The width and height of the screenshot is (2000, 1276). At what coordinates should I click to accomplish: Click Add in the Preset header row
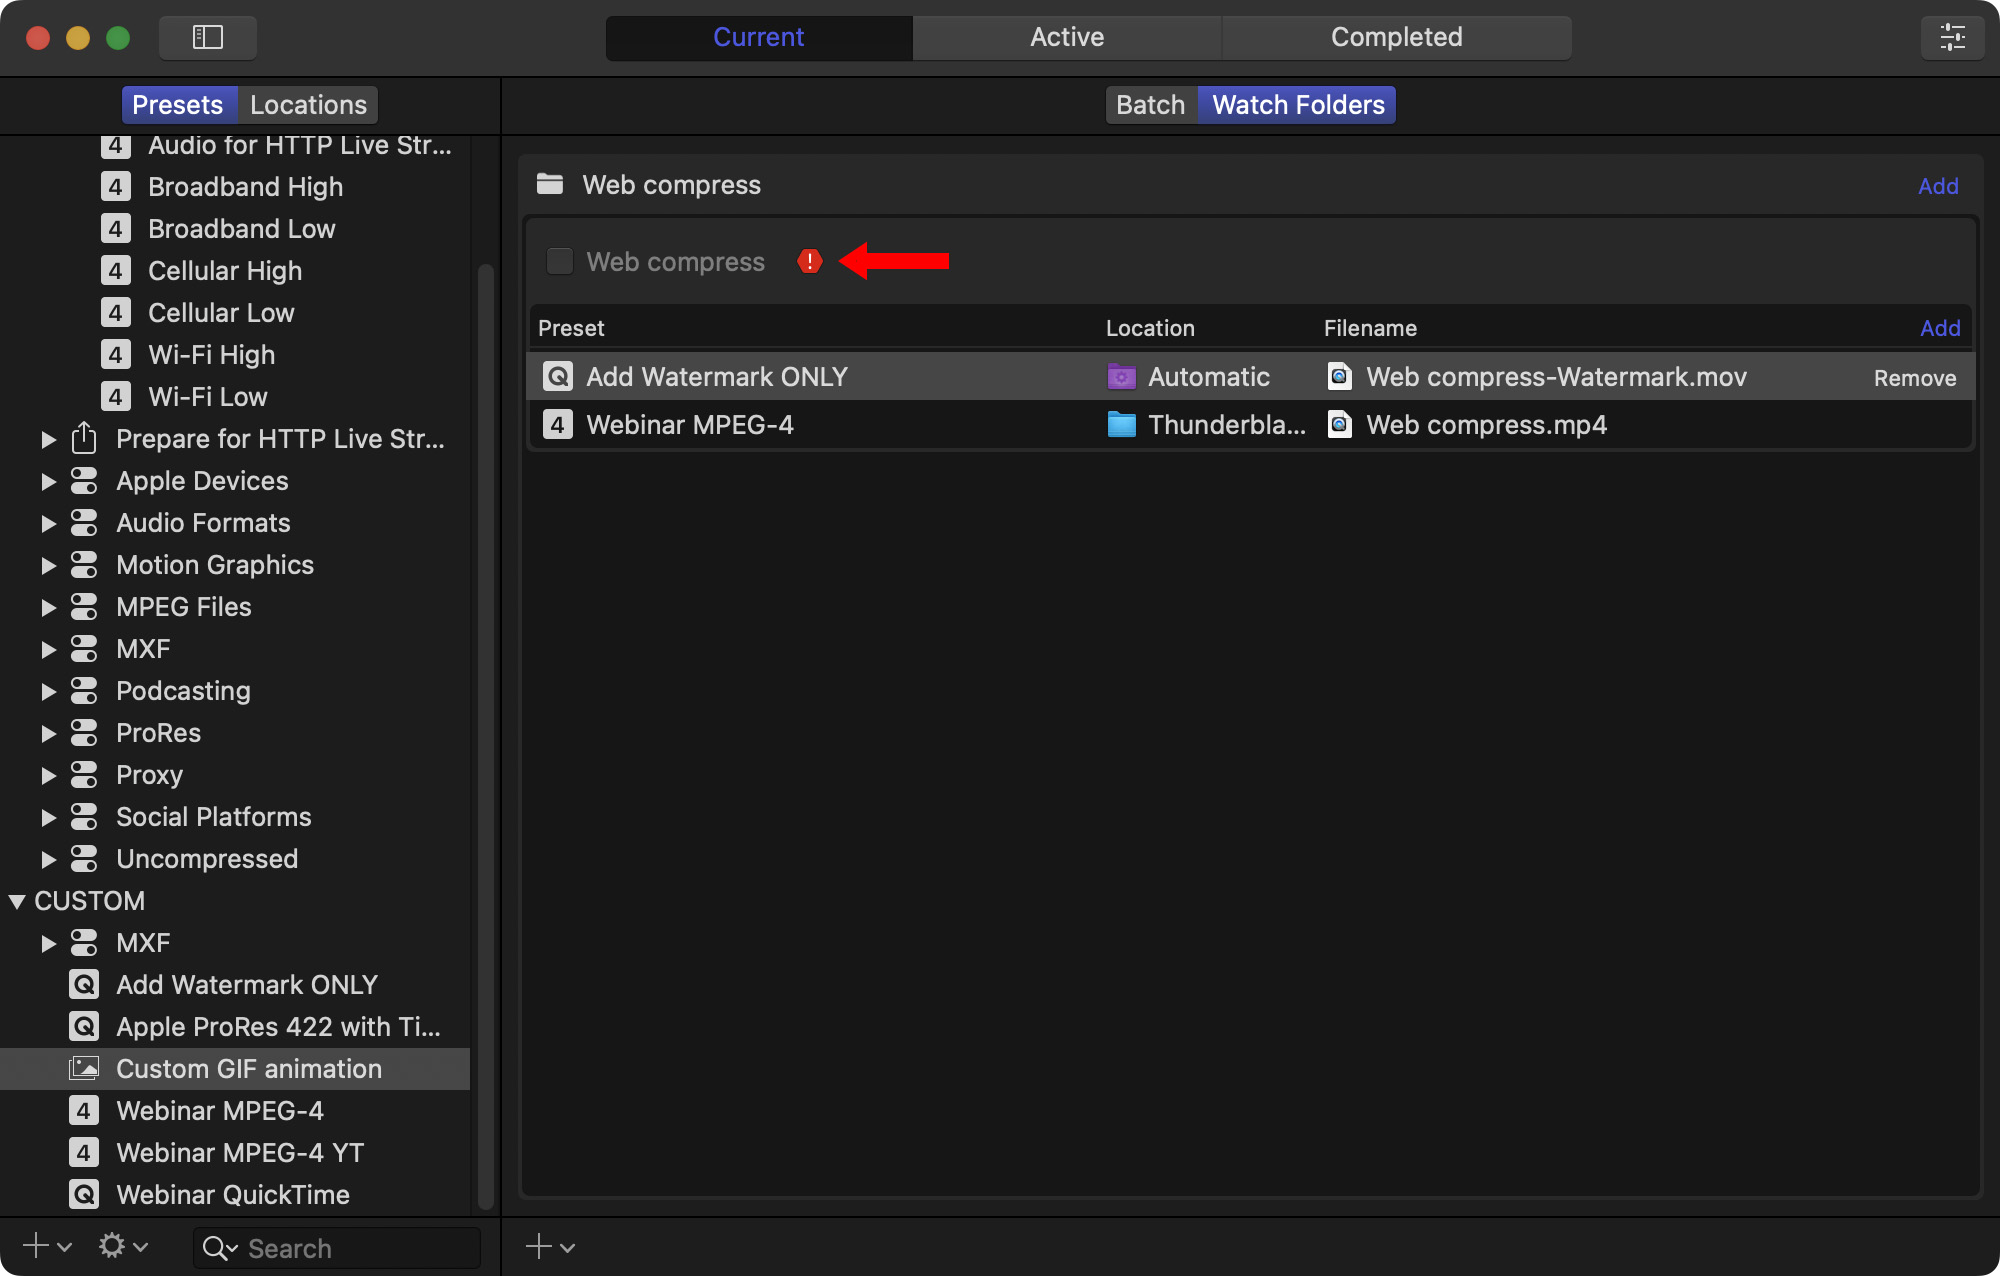point(1939,328)
